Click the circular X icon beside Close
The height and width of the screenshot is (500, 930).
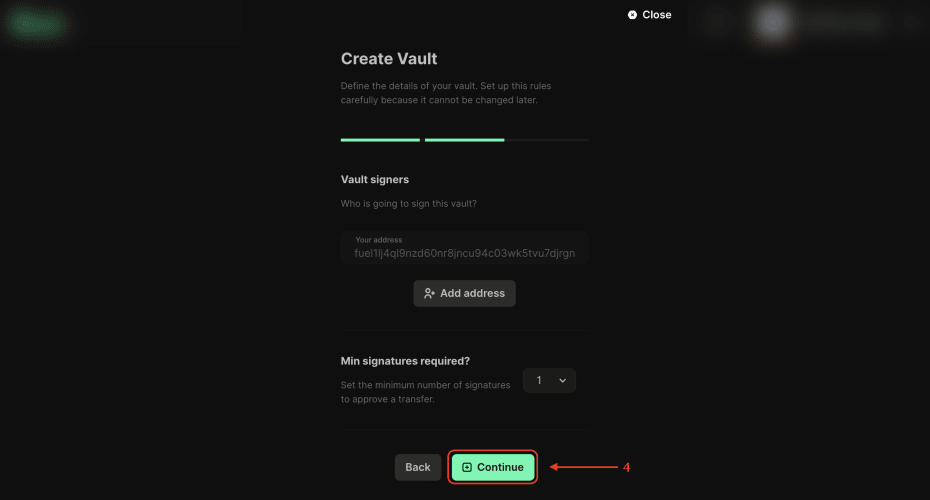click(x=632, y=15)
